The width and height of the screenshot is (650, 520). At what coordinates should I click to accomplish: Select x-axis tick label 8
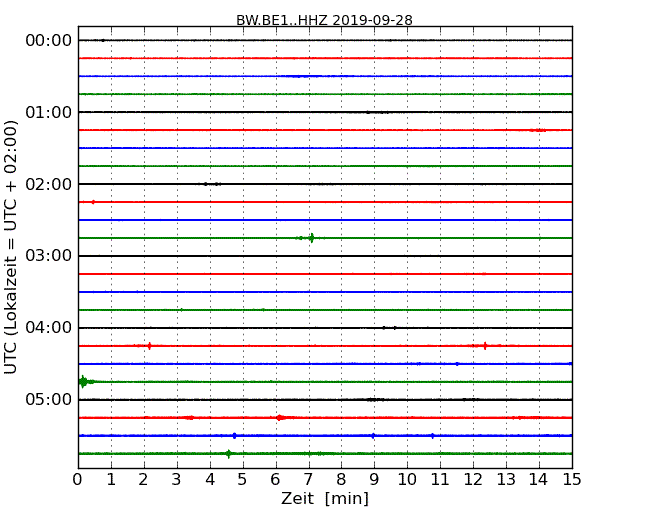341,479
